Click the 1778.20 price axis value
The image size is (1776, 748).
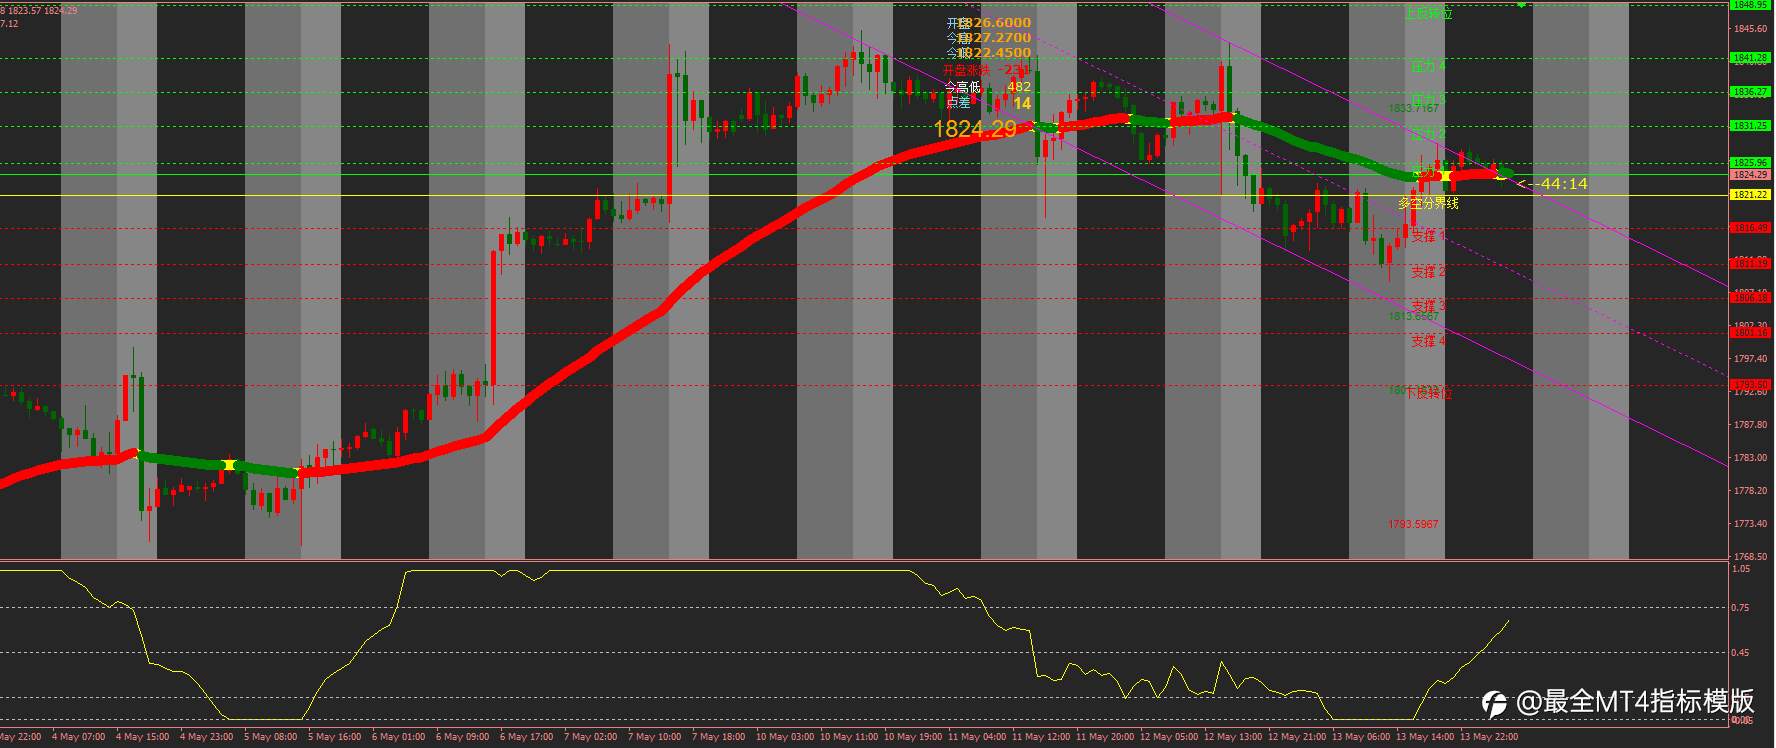coord(1751,490)
